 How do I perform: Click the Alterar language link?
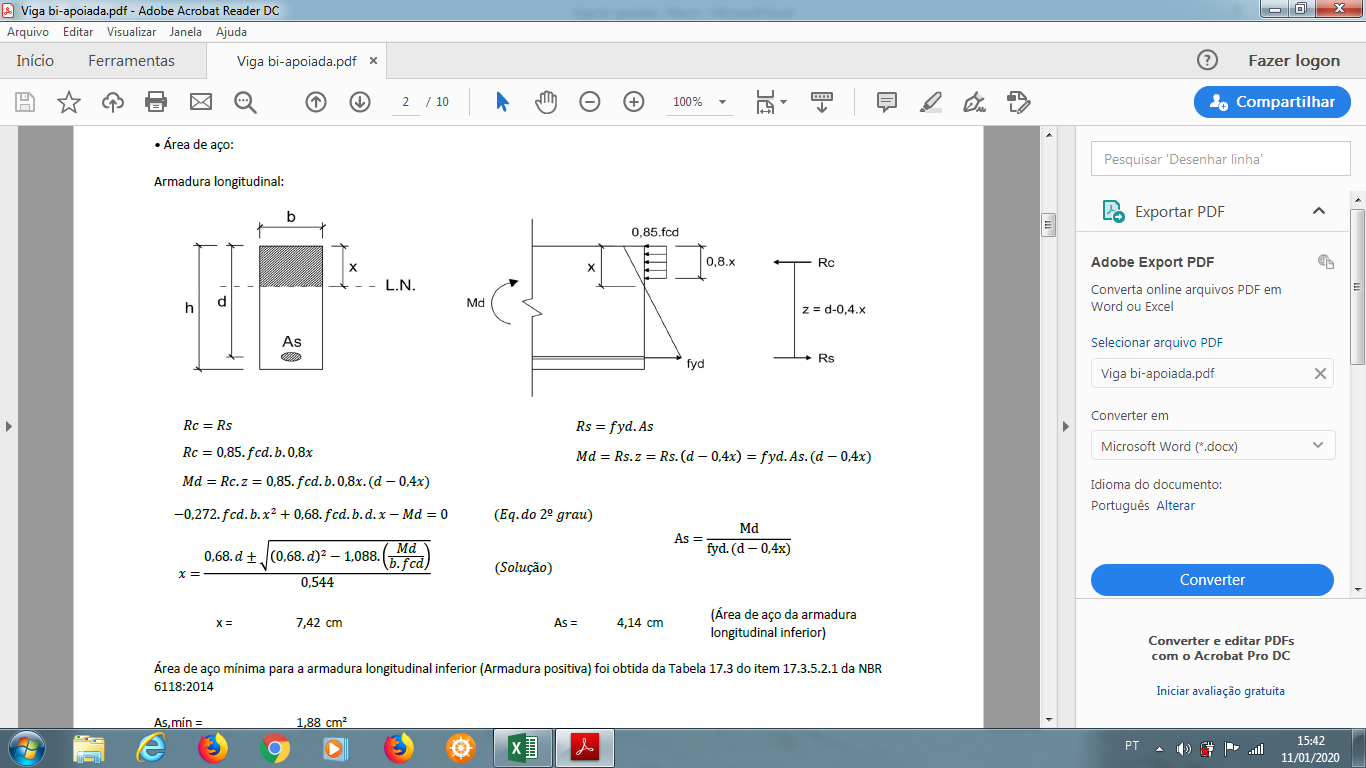pyautogui.click(x=1176, y=506)
